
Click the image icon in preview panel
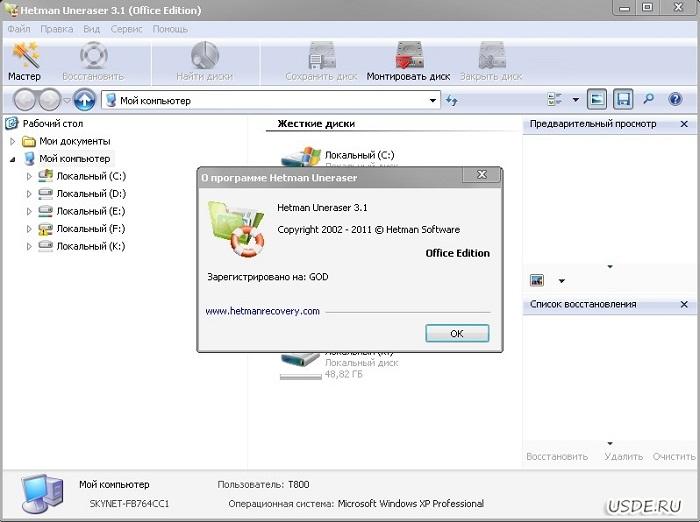[x=536, y=280]
